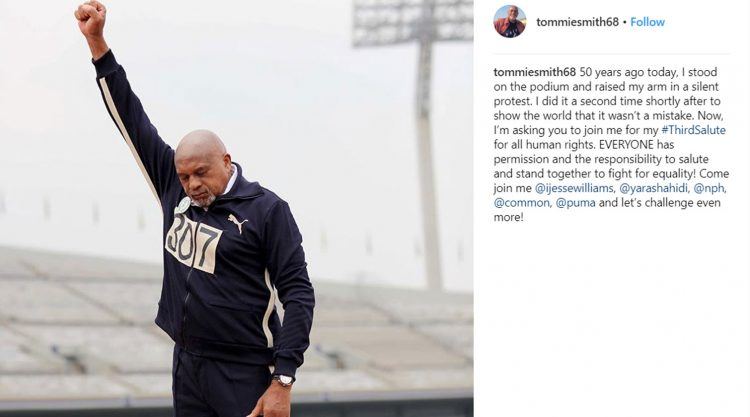
Task: Click the Puma logo on the jacket
Action: click(238, 223)
